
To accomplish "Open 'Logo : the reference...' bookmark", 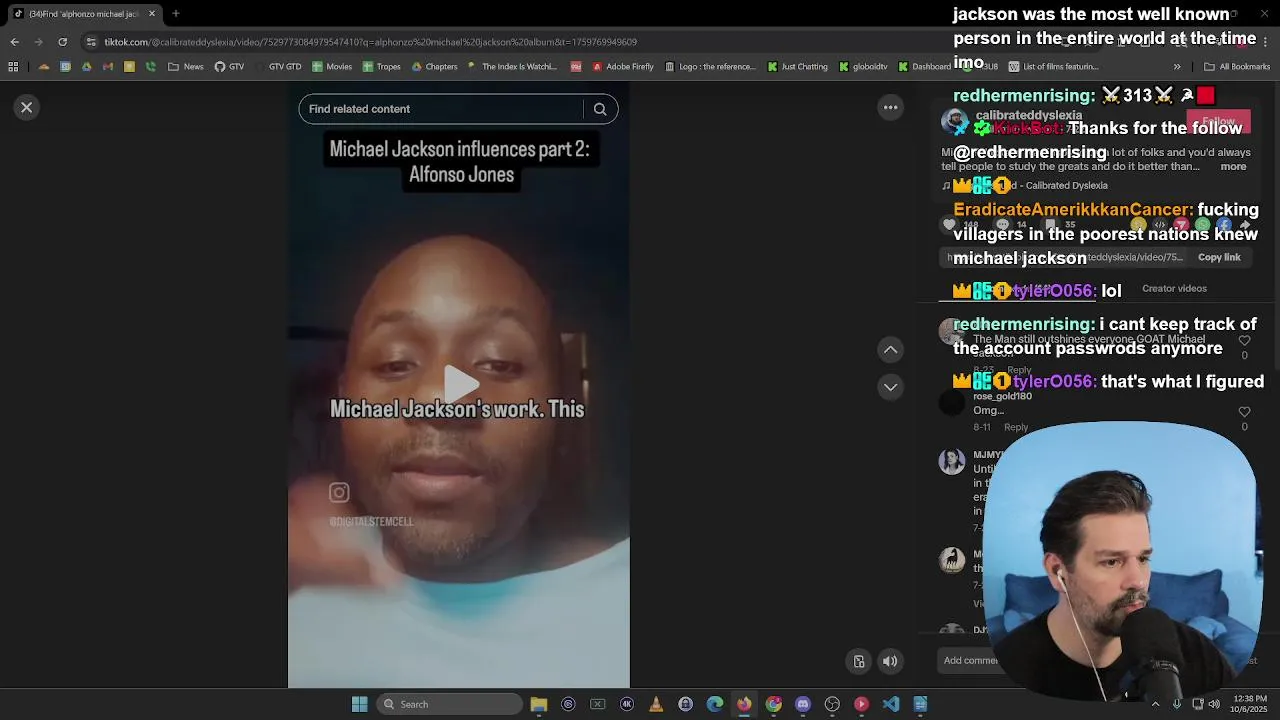I will click(709, 67).
